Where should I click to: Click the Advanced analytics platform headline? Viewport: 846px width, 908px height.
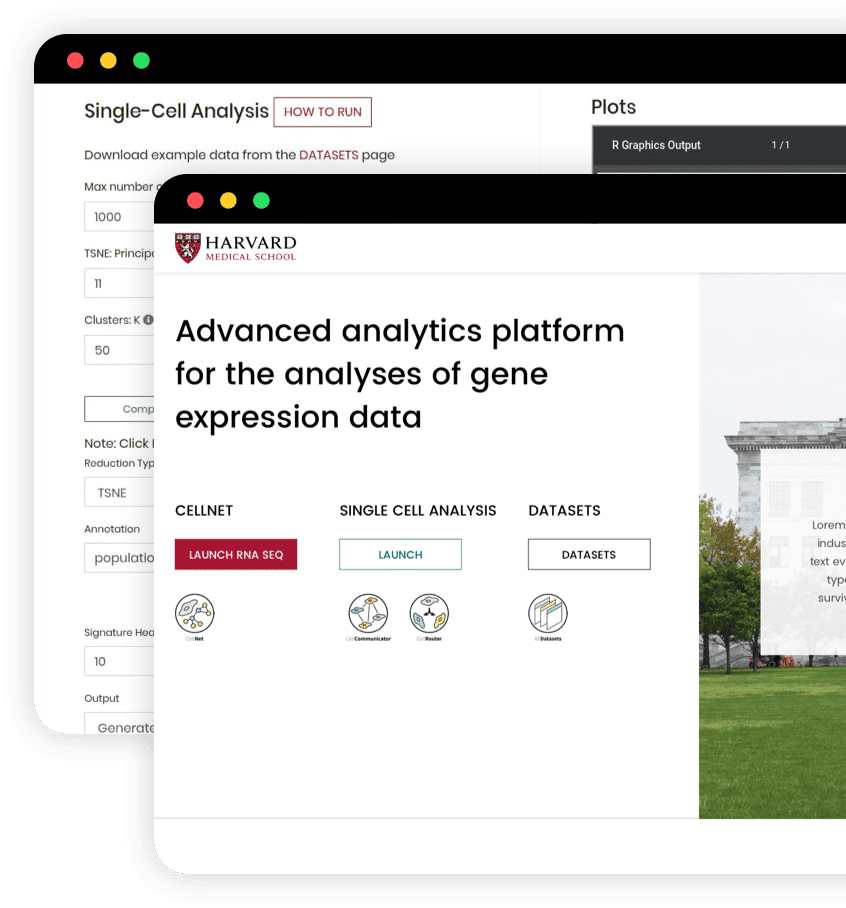pos(400,374)
